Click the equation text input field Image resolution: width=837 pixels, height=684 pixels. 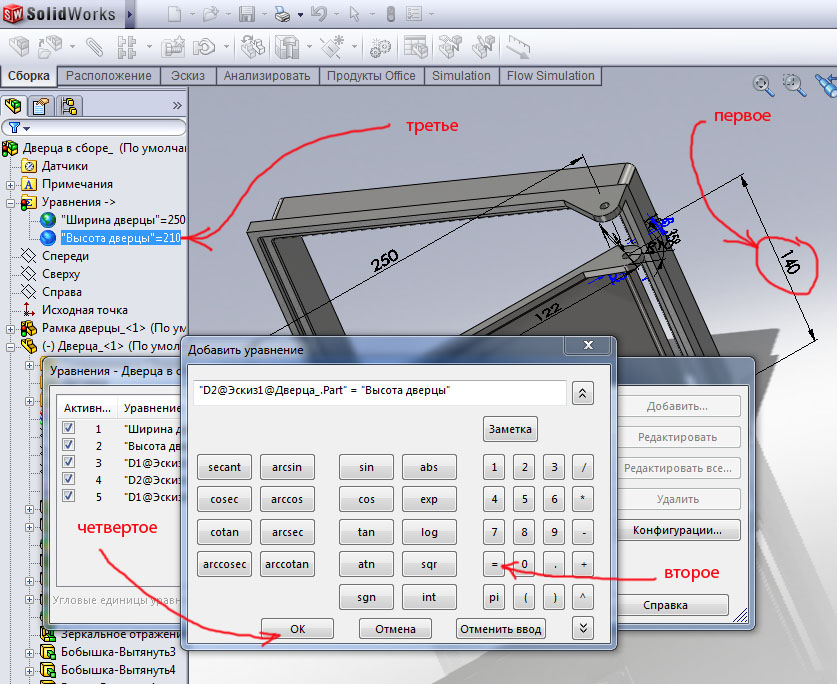[x=378, y=392]
